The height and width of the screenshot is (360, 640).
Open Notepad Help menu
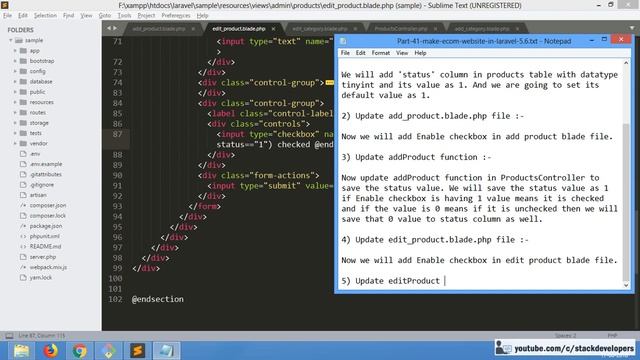[x=420, y=53]
